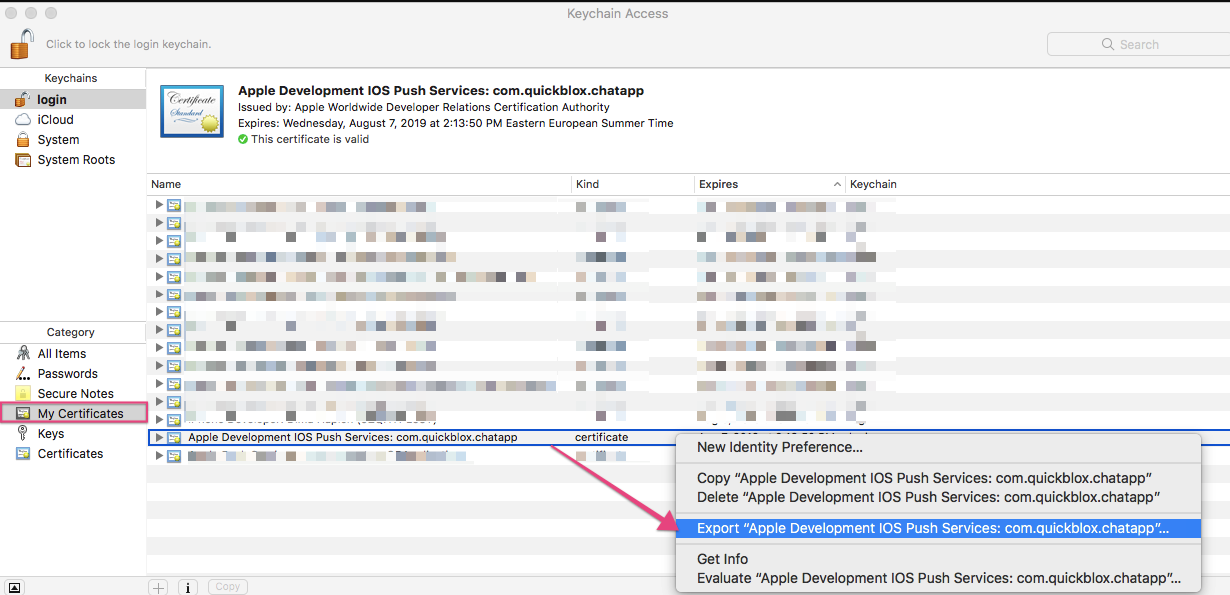Open the Passwords category

coord(72,373)
